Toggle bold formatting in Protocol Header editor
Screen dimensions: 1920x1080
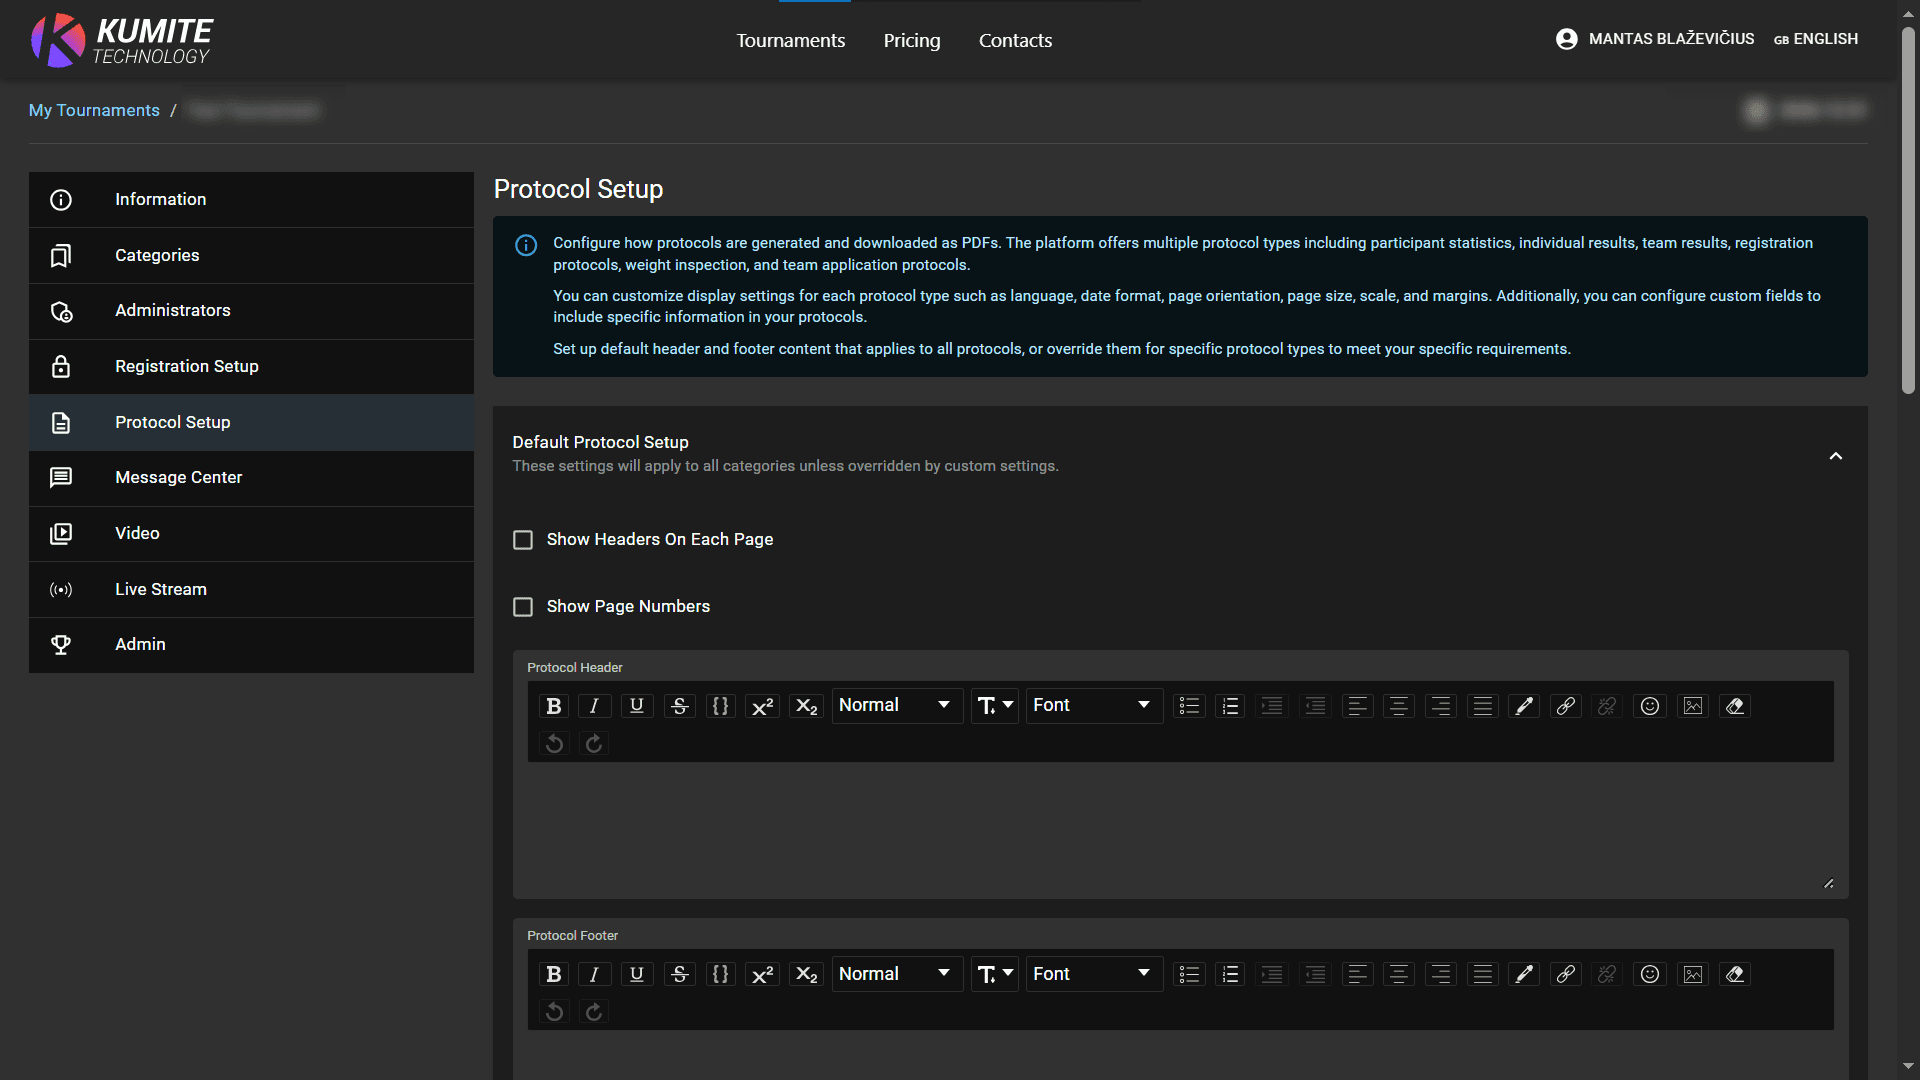click(553, 705)
